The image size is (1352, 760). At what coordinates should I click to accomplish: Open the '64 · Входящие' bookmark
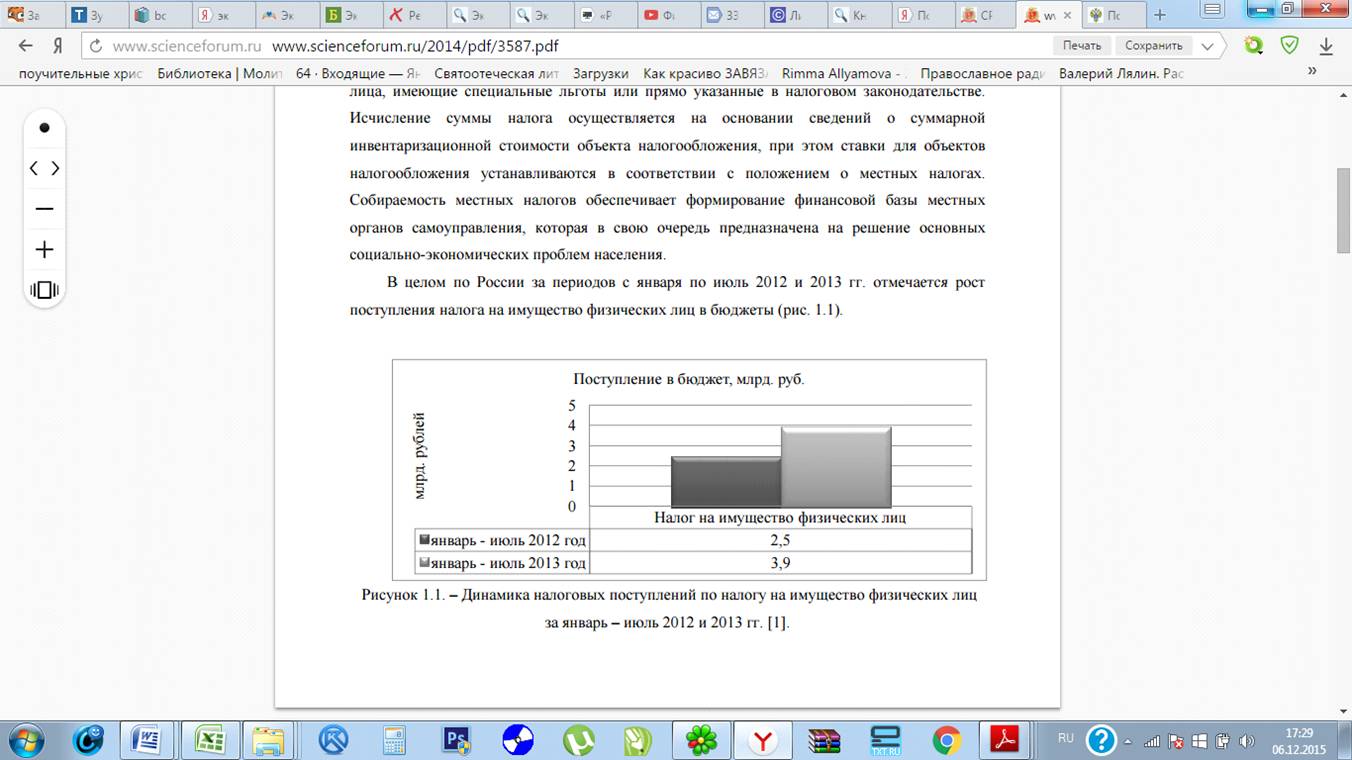[x=358, y=73]
